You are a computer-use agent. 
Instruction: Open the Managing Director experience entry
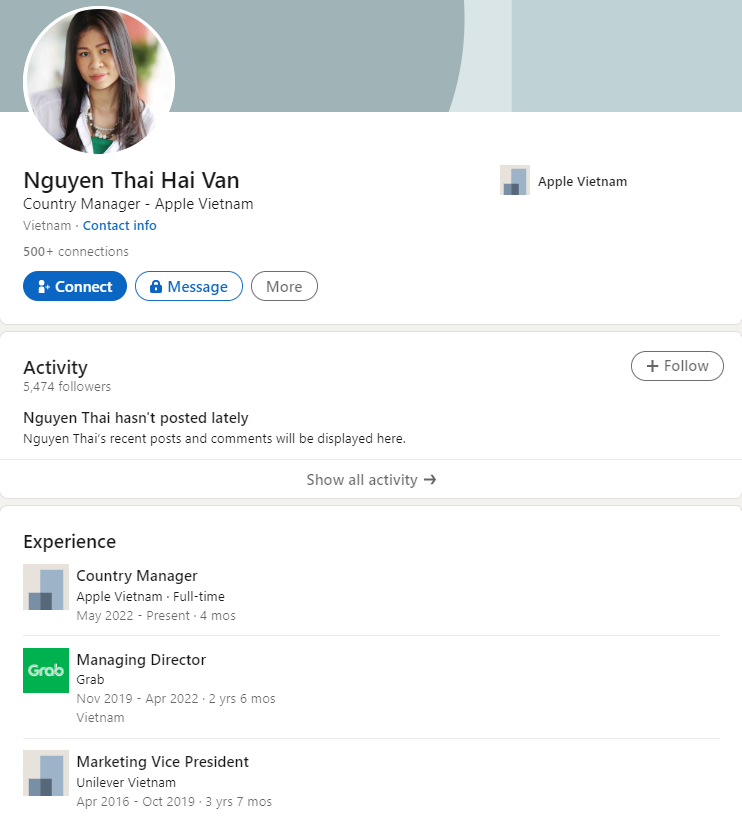141,660
